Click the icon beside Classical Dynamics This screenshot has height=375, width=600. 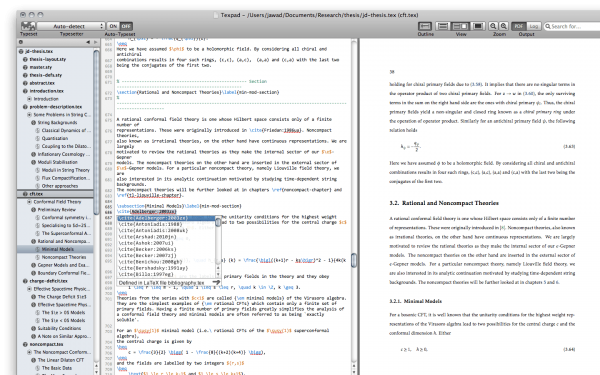pos(38,130)
